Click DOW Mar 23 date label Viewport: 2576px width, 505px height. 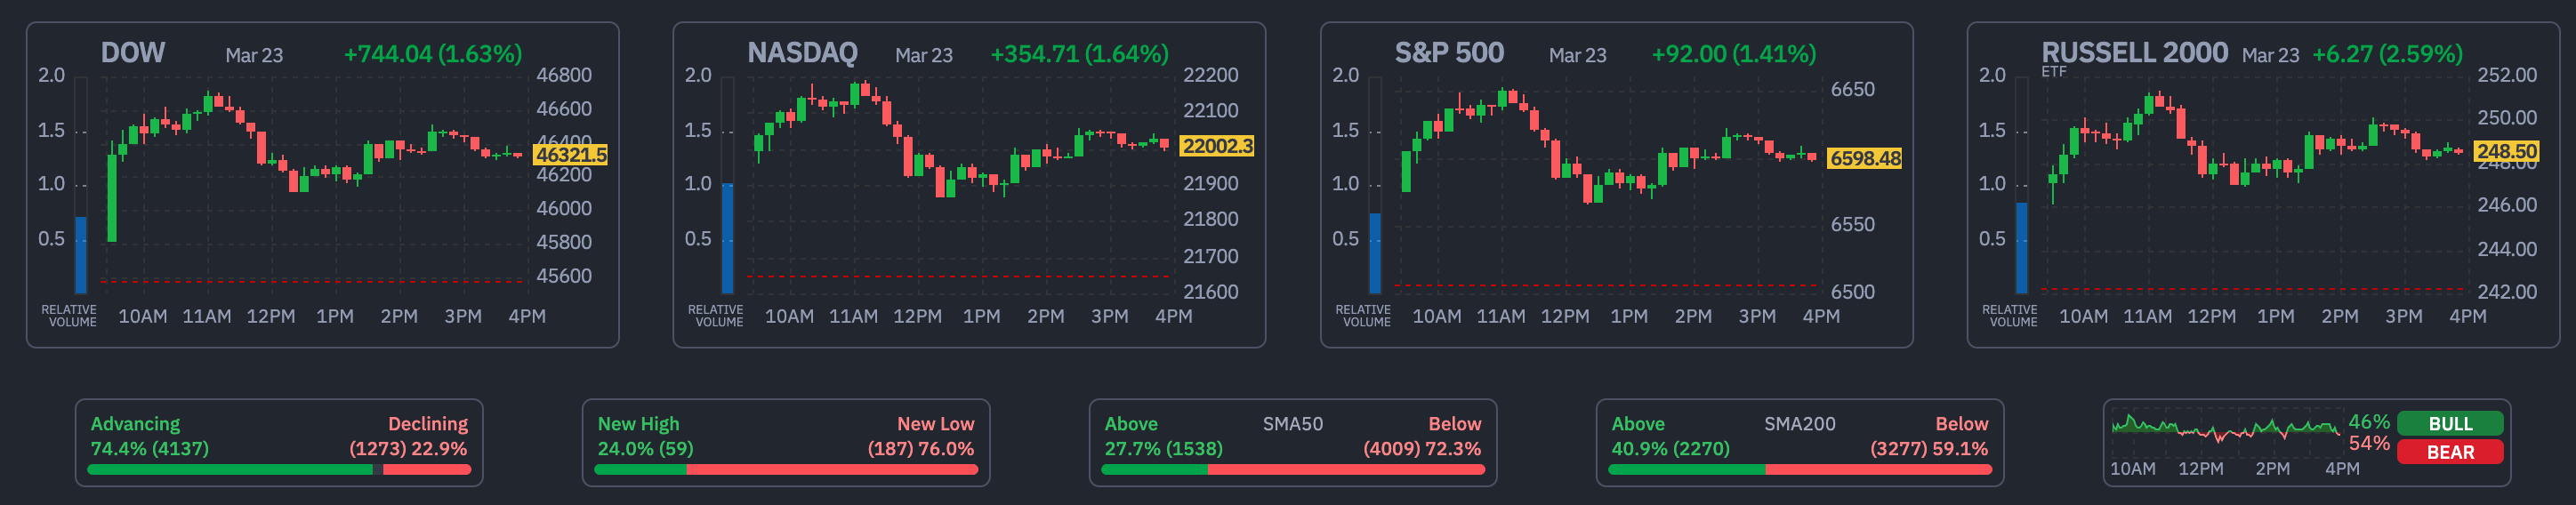[x=254, y=56]
